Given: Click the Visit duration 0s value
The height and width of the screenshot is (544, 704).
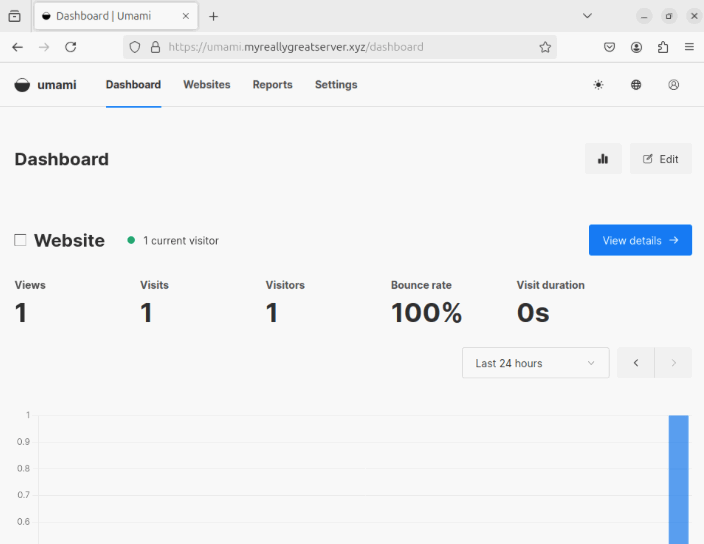Looking at the screenshot, I should (533, 313).
